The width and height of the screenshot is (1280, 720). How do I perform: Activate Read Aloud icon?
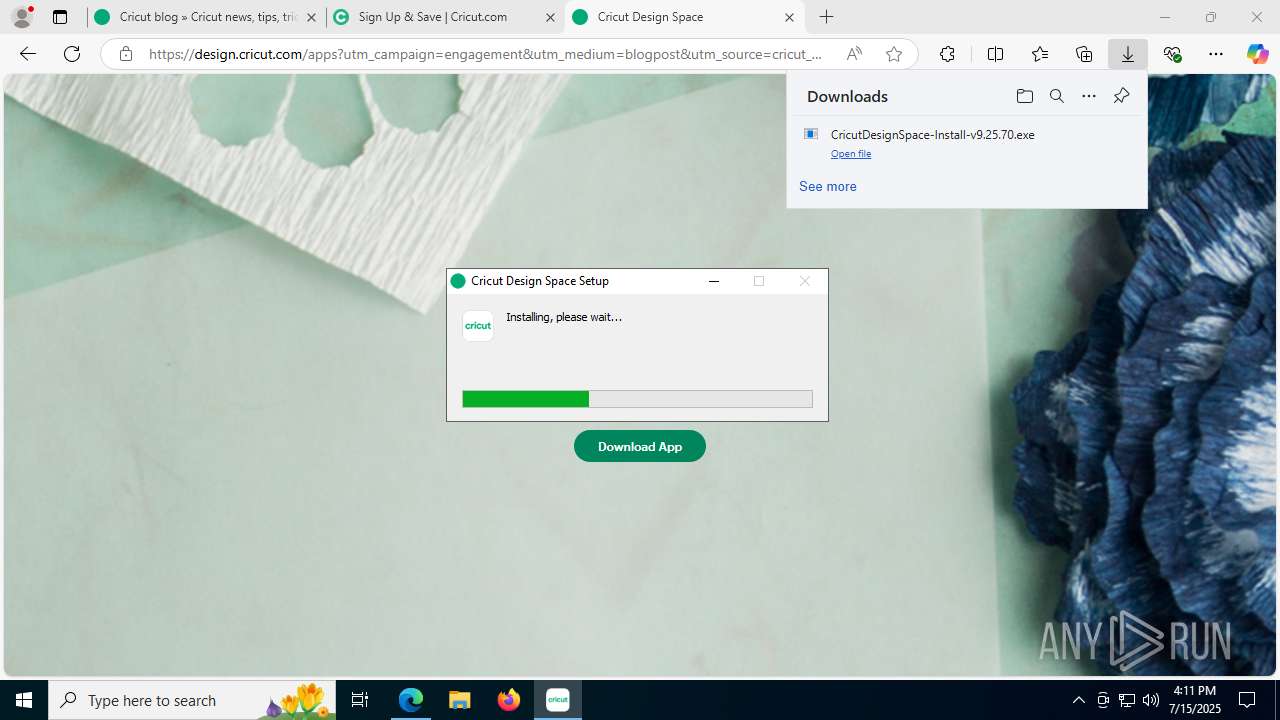(x=854, y=54)
